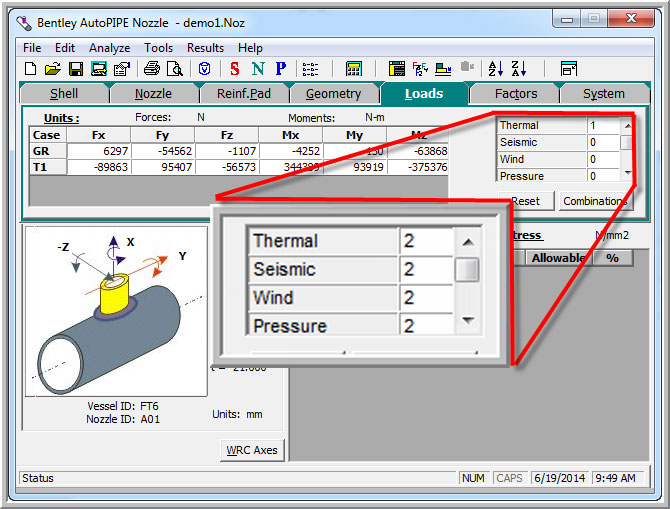The height and width of the screenshot is (509, 670).
Task: Click the Fx column header
Action: pos(99,135)
